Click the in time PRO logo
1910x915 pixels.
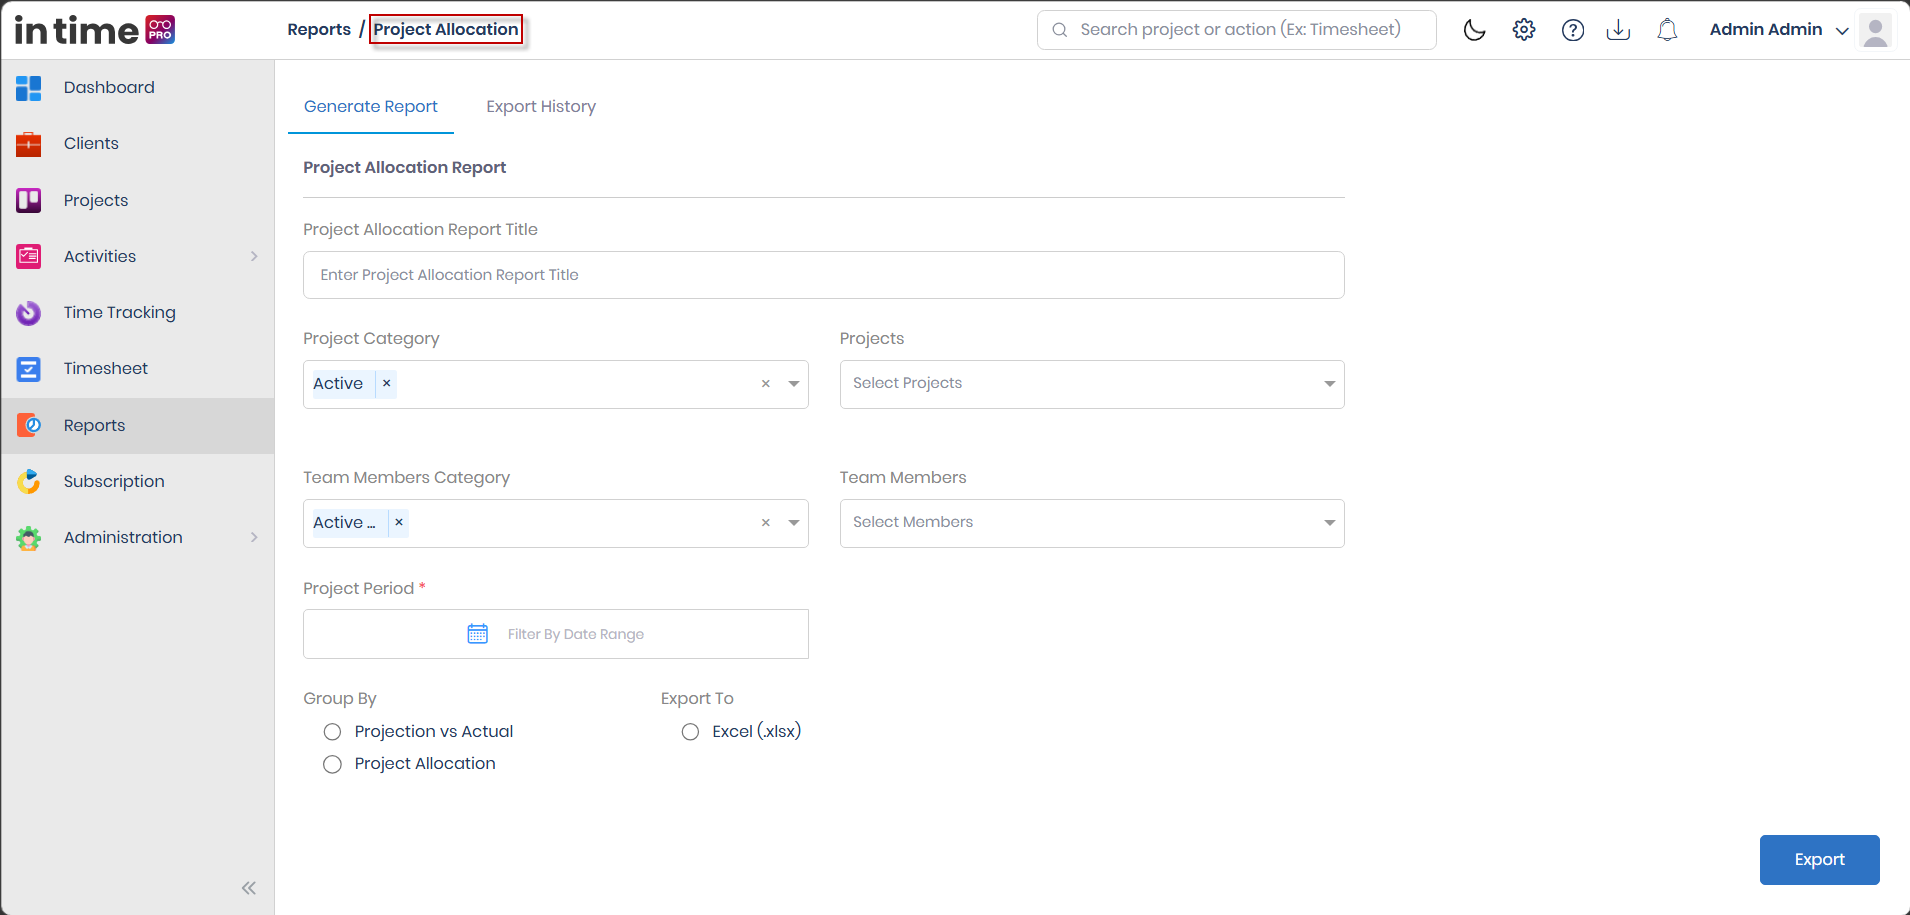point(95,30)
